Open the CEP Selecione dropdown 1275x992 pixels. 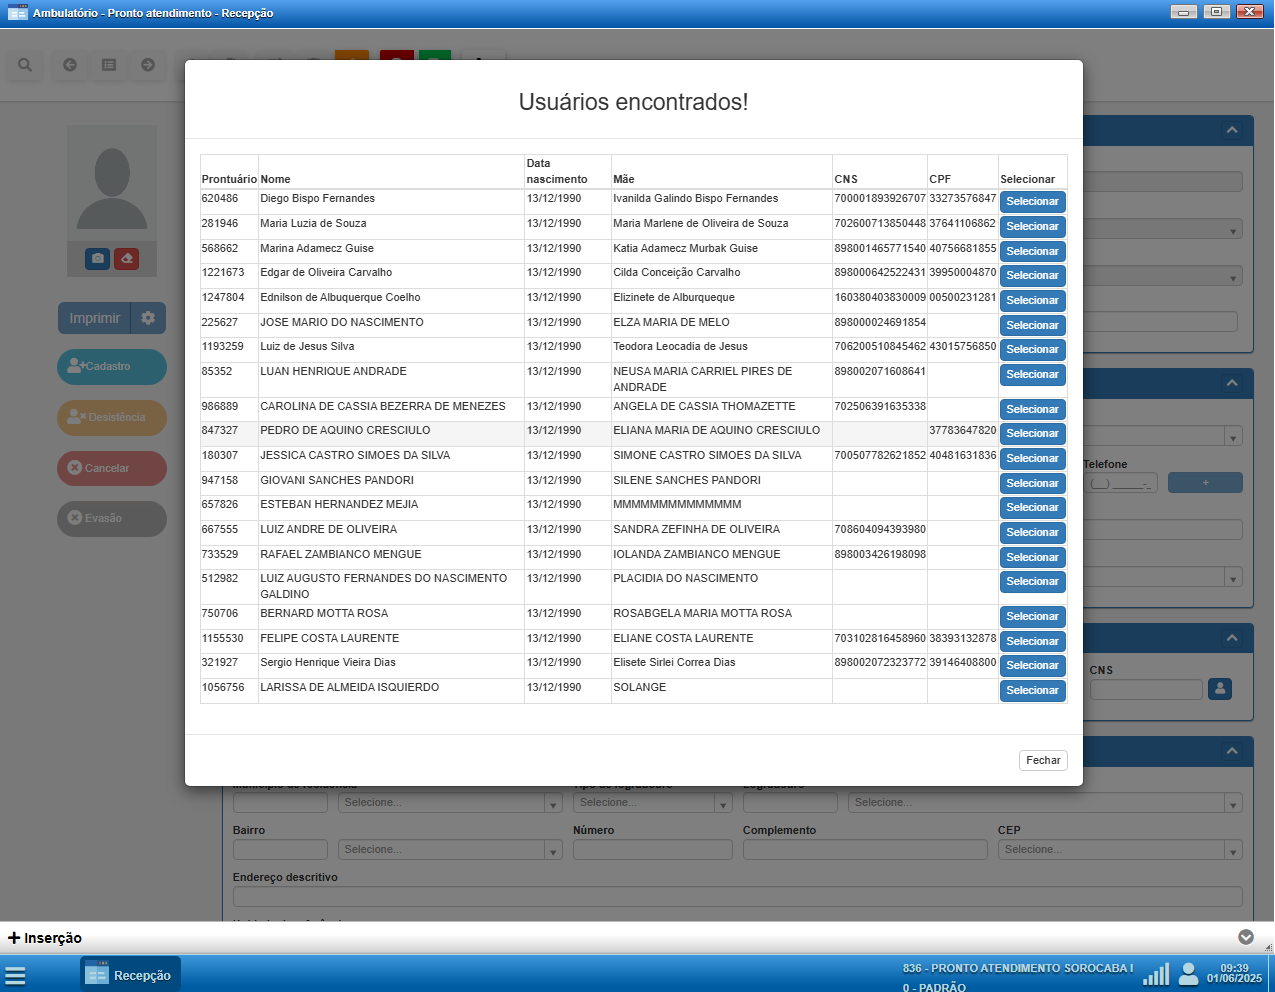click(x=1120, y=850)
